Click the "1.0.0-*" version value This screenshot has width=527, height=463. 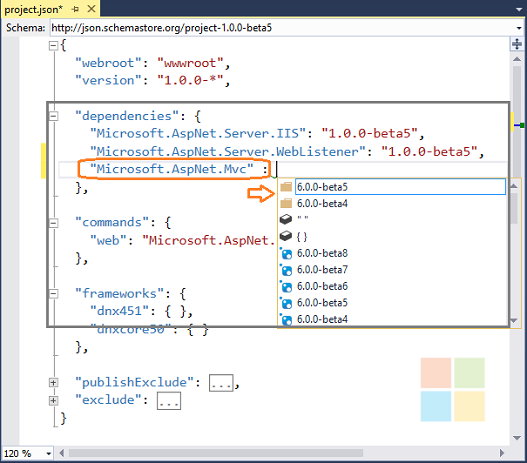(x=190, y=80)
